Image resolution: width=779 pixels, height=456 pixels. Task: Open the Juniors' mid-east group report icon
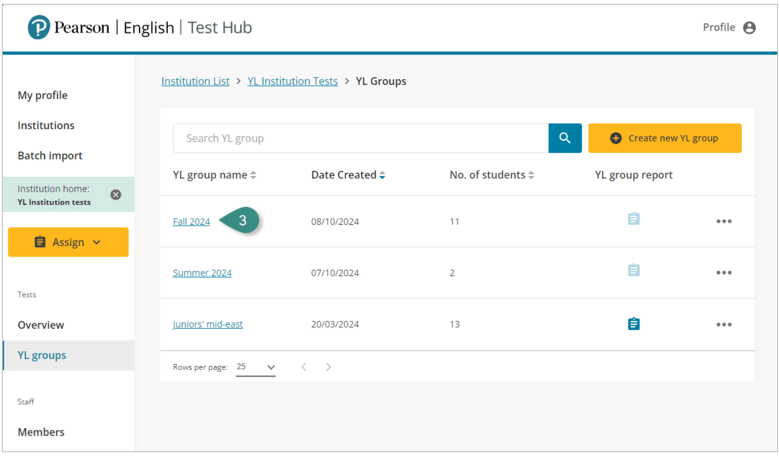point(633,324)
